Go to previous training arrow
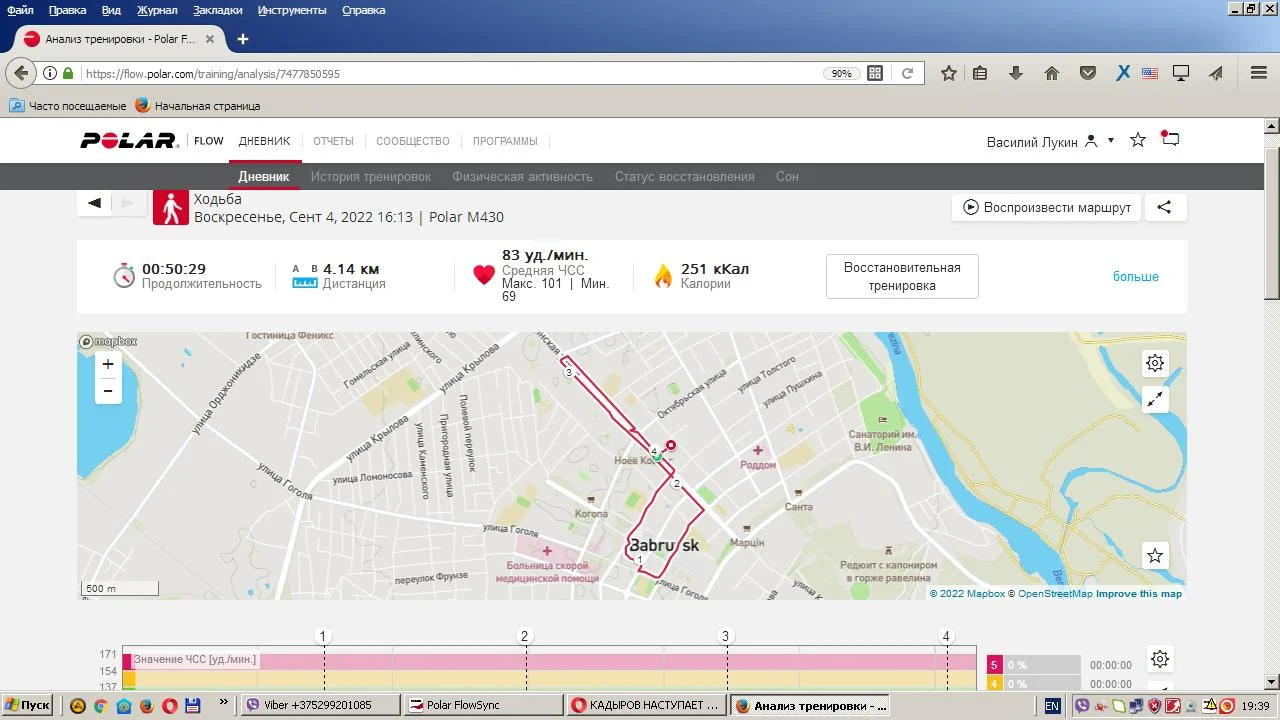 (94, 203)
